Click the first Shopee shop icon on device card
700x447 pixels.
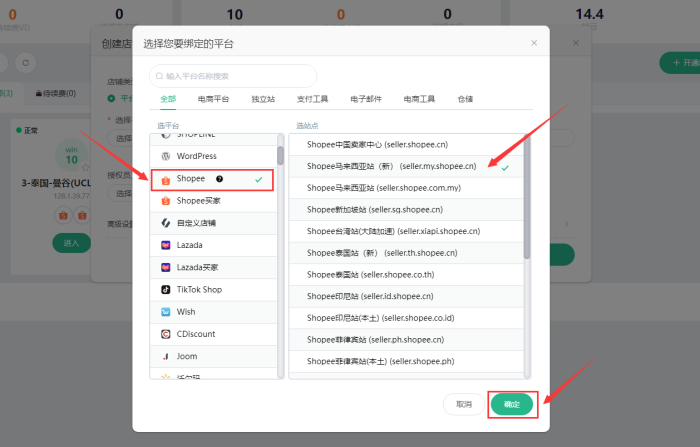coord(63,215)
